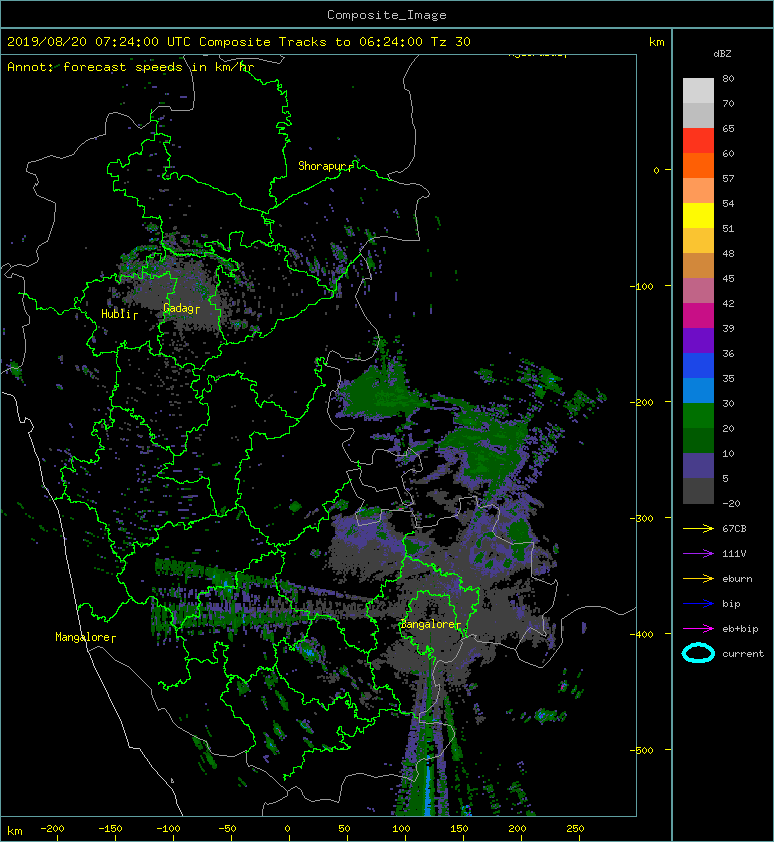This screenshot has width=774, height=842.
Task: Select the orange 60 dBZ color swatch
Action: pos(698,166)
